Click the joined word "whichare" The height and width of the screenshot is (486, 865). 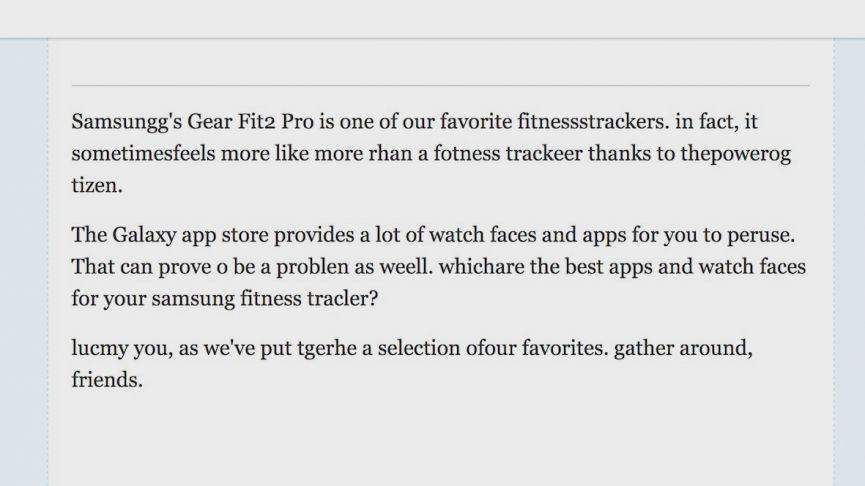tap(482, 267)
